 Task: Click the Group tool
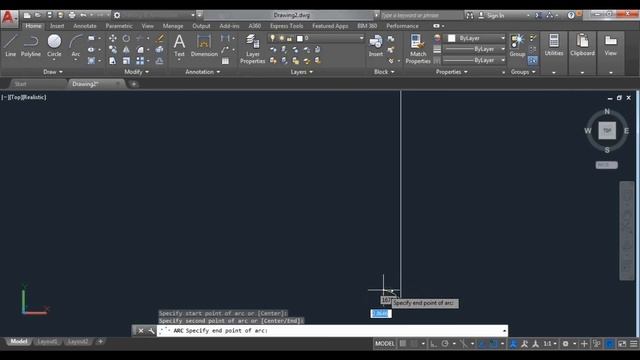click(x=517, y=45)
